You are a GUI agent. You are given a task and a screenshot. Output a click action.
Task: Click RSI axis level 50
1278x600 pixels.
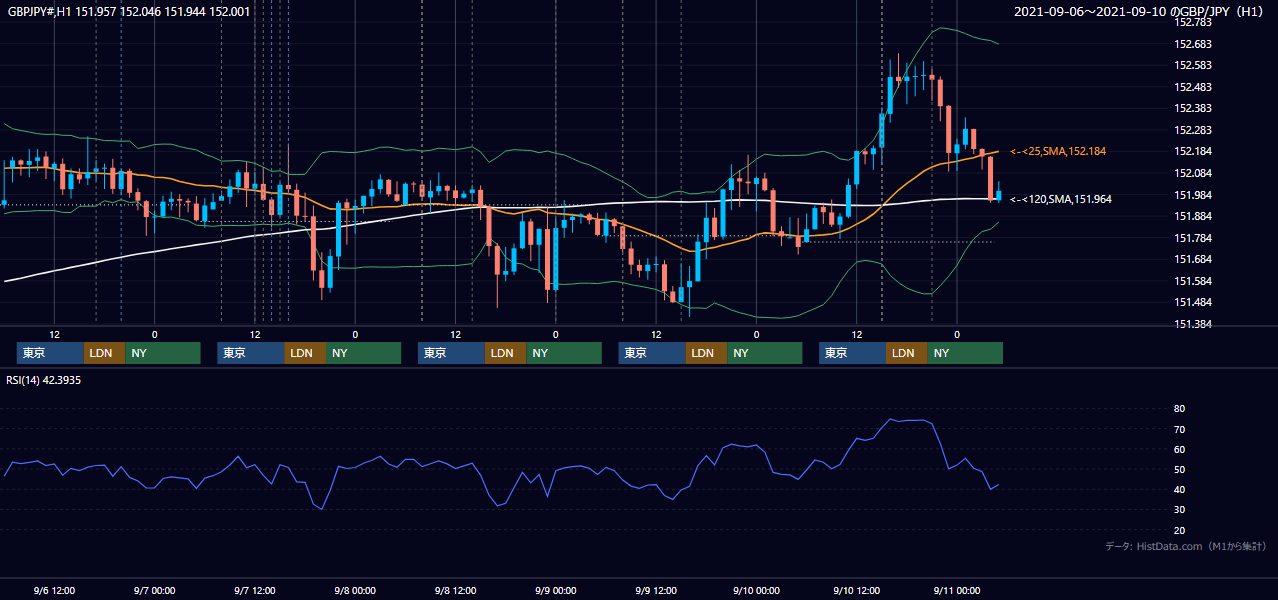pos(1179,469)
